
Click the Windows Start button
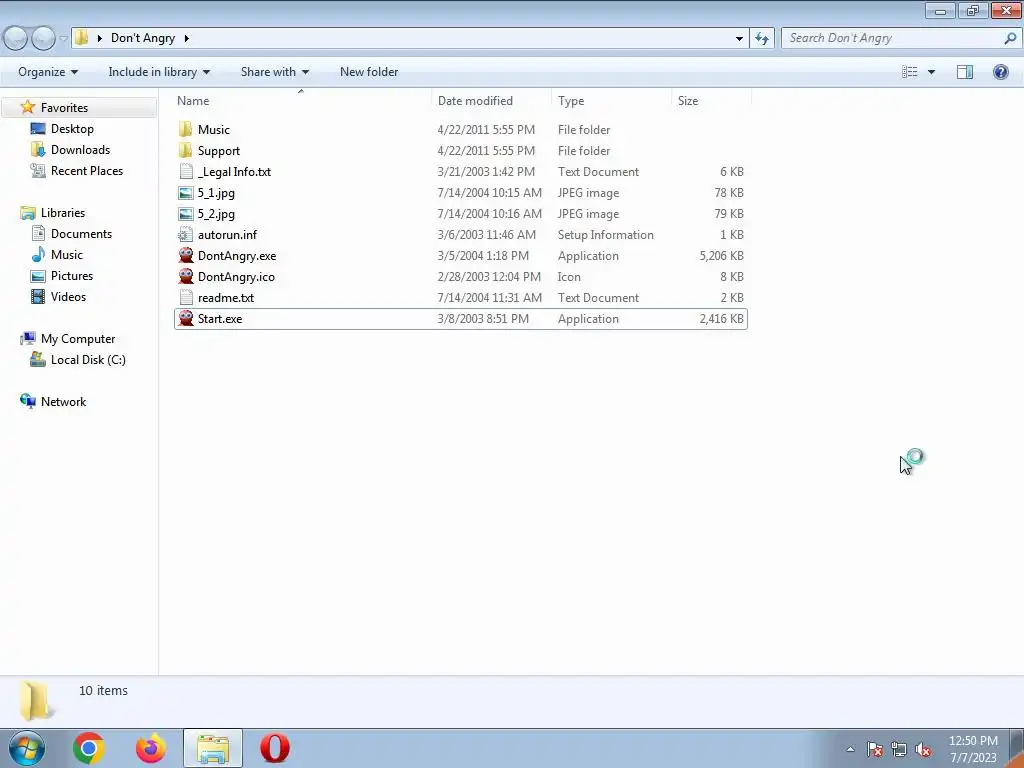pos(27,748)
